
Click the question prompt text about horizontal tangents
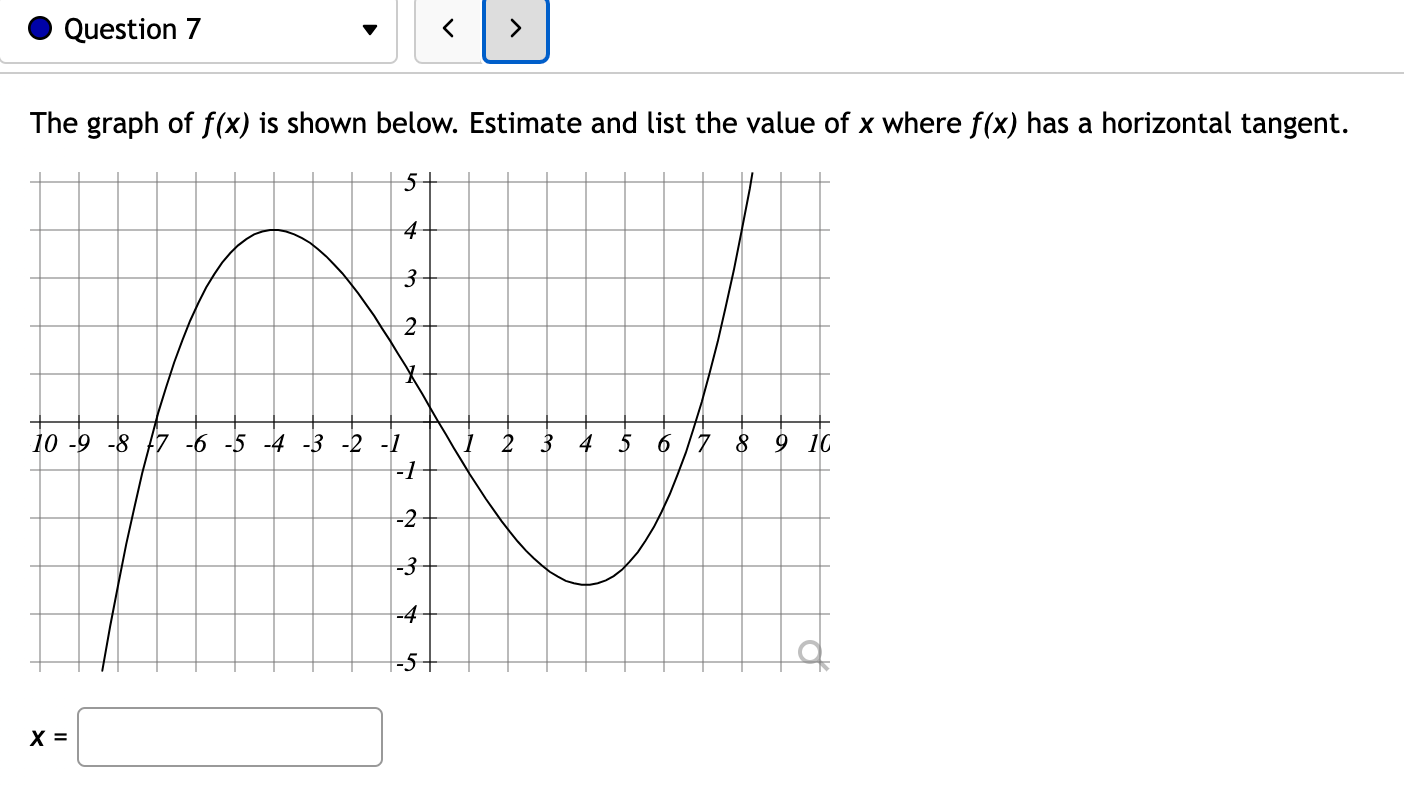click(x=688, y=123)
